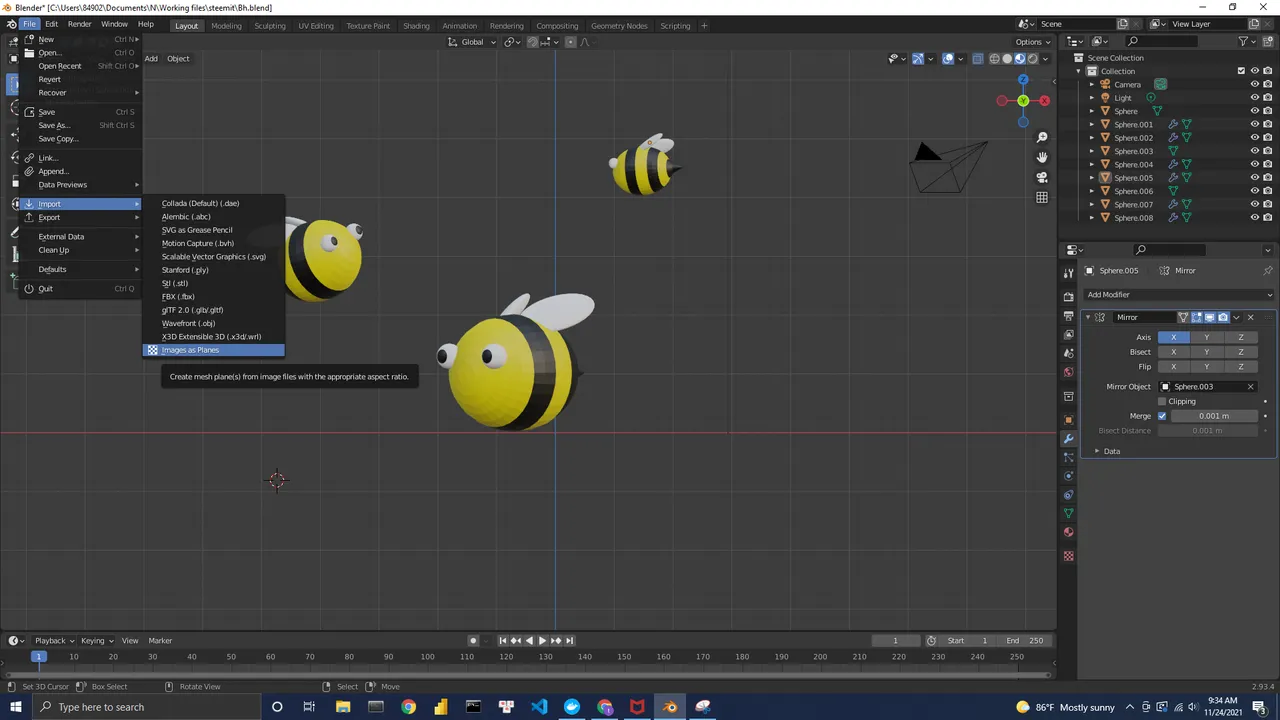This screenshot has height=720, width=1280.
Task: Click timeline play animation button
Action: (x=542, y=640)
